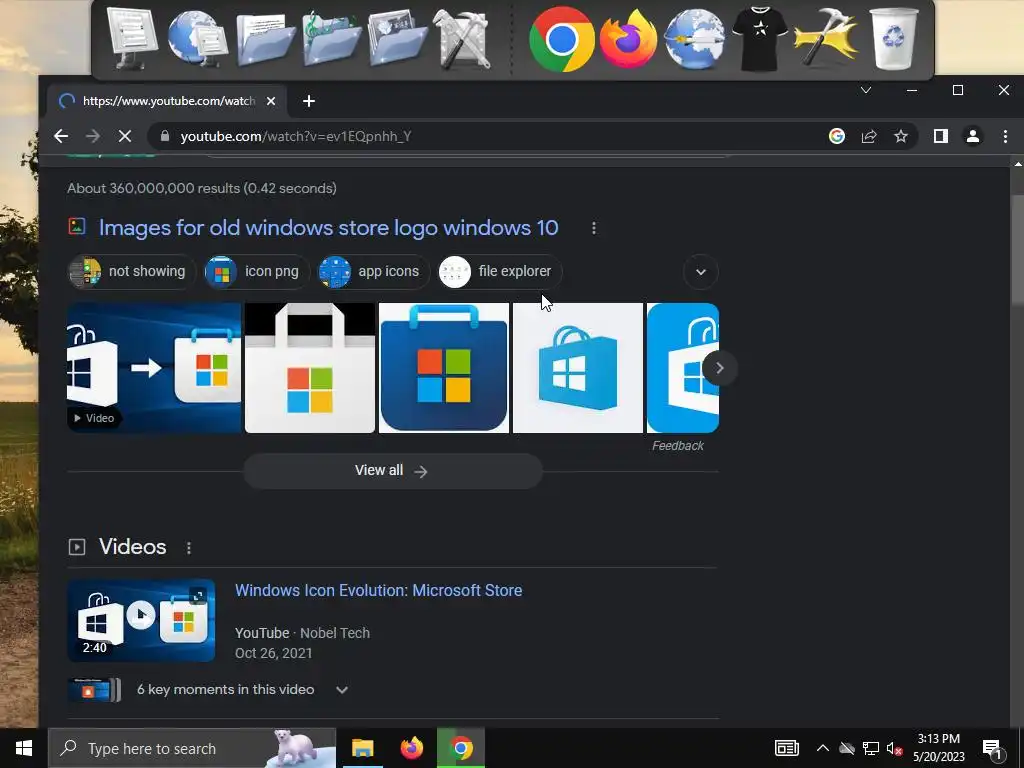Open File Explorer from the taskbar
Viewport: 1024px width, 768px height.
(362, 748)
